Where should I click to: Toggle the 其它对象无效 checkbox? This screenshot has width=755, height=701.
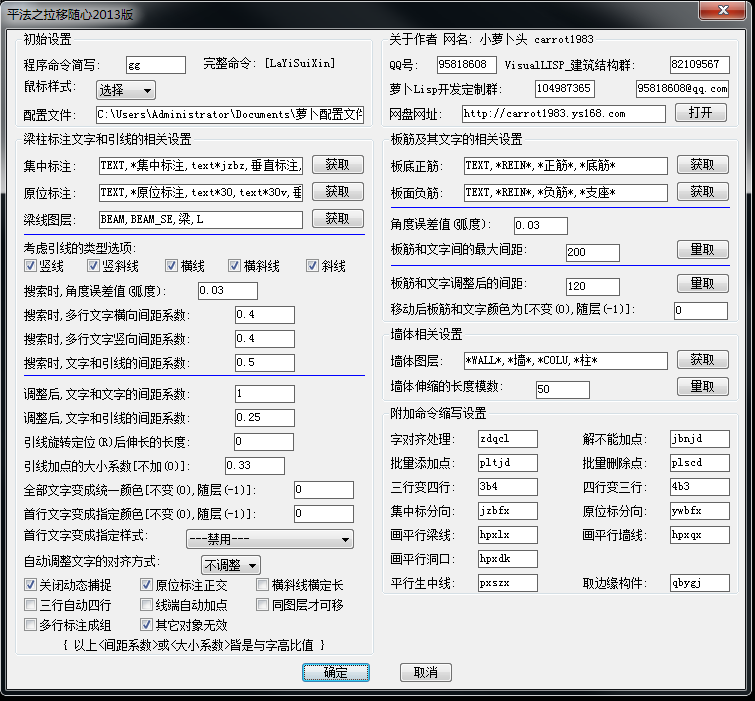147,625
